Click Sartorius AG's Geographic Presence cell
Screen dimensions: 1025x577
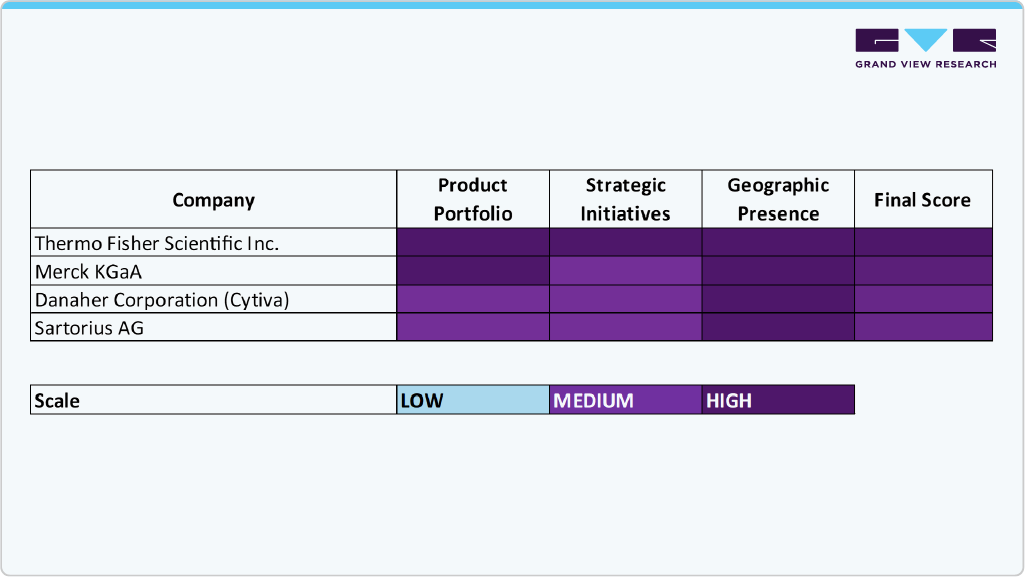point(779,327)
